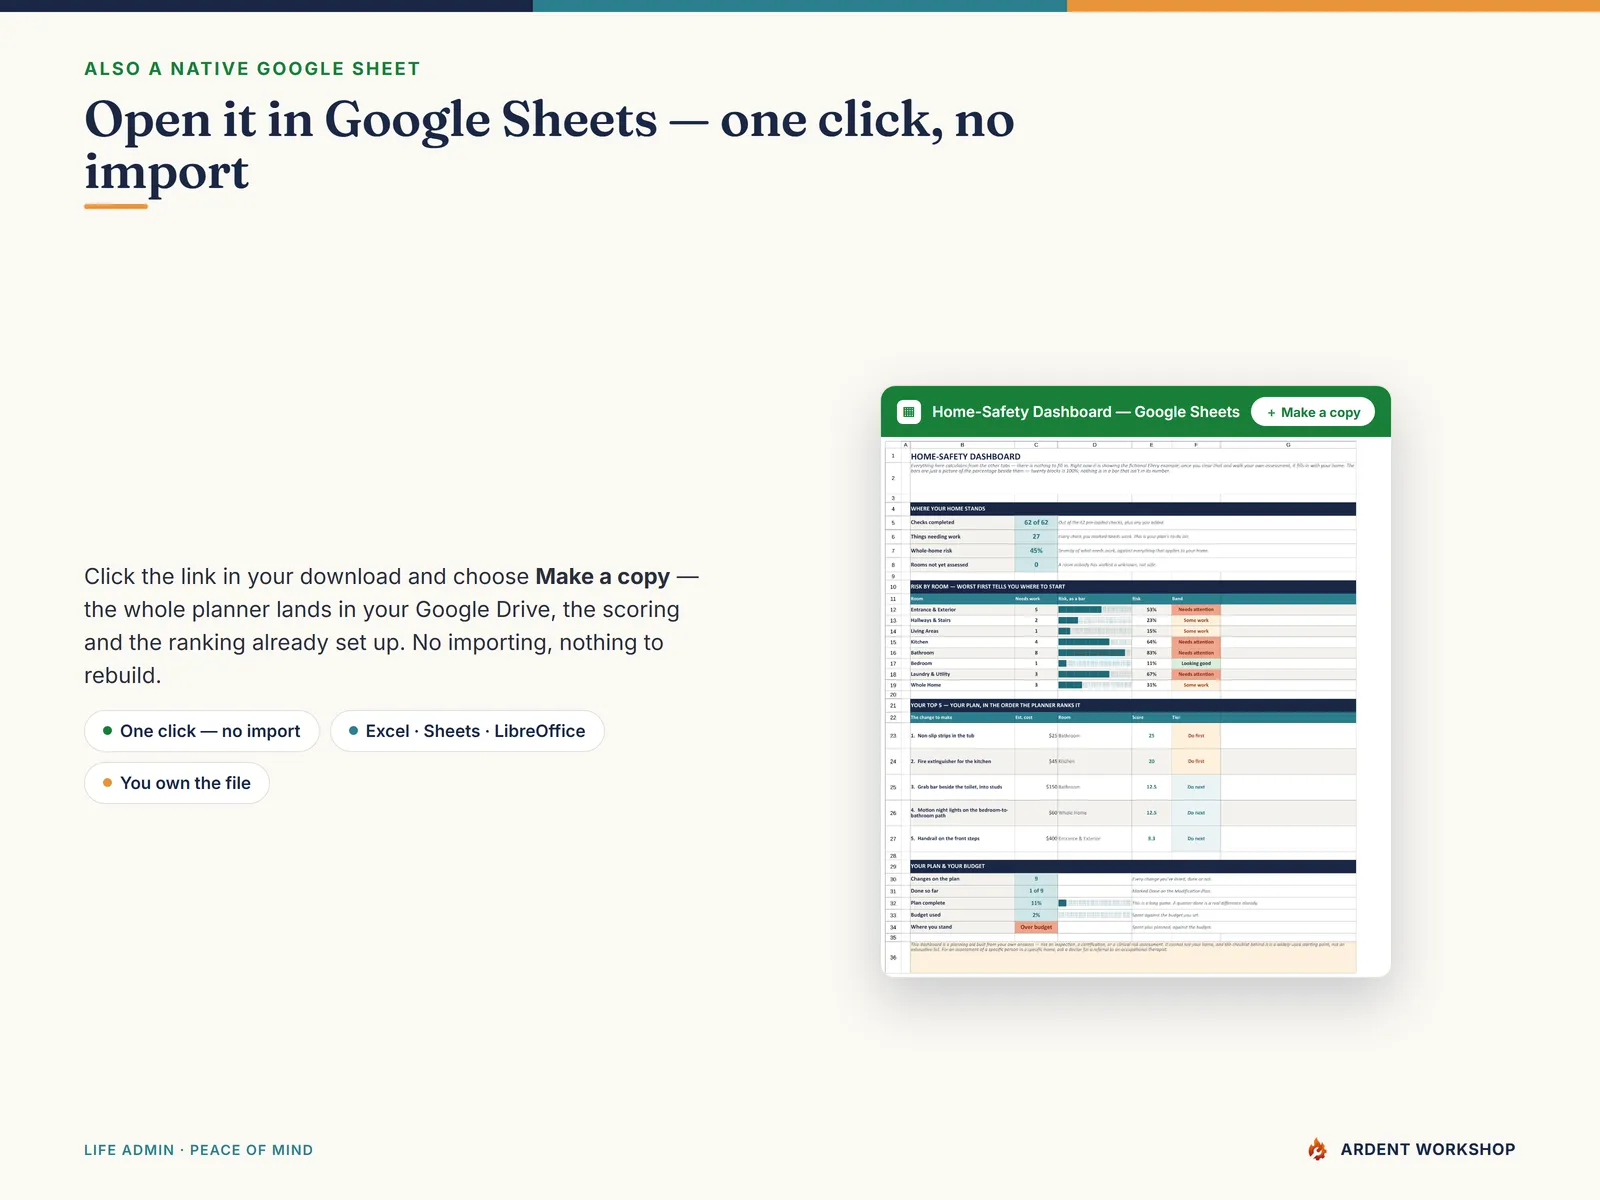The image size is (1600, 1200).
Task: Click the "Do next" tier cell for Handrail row
Action: (x=1196, y=839)
